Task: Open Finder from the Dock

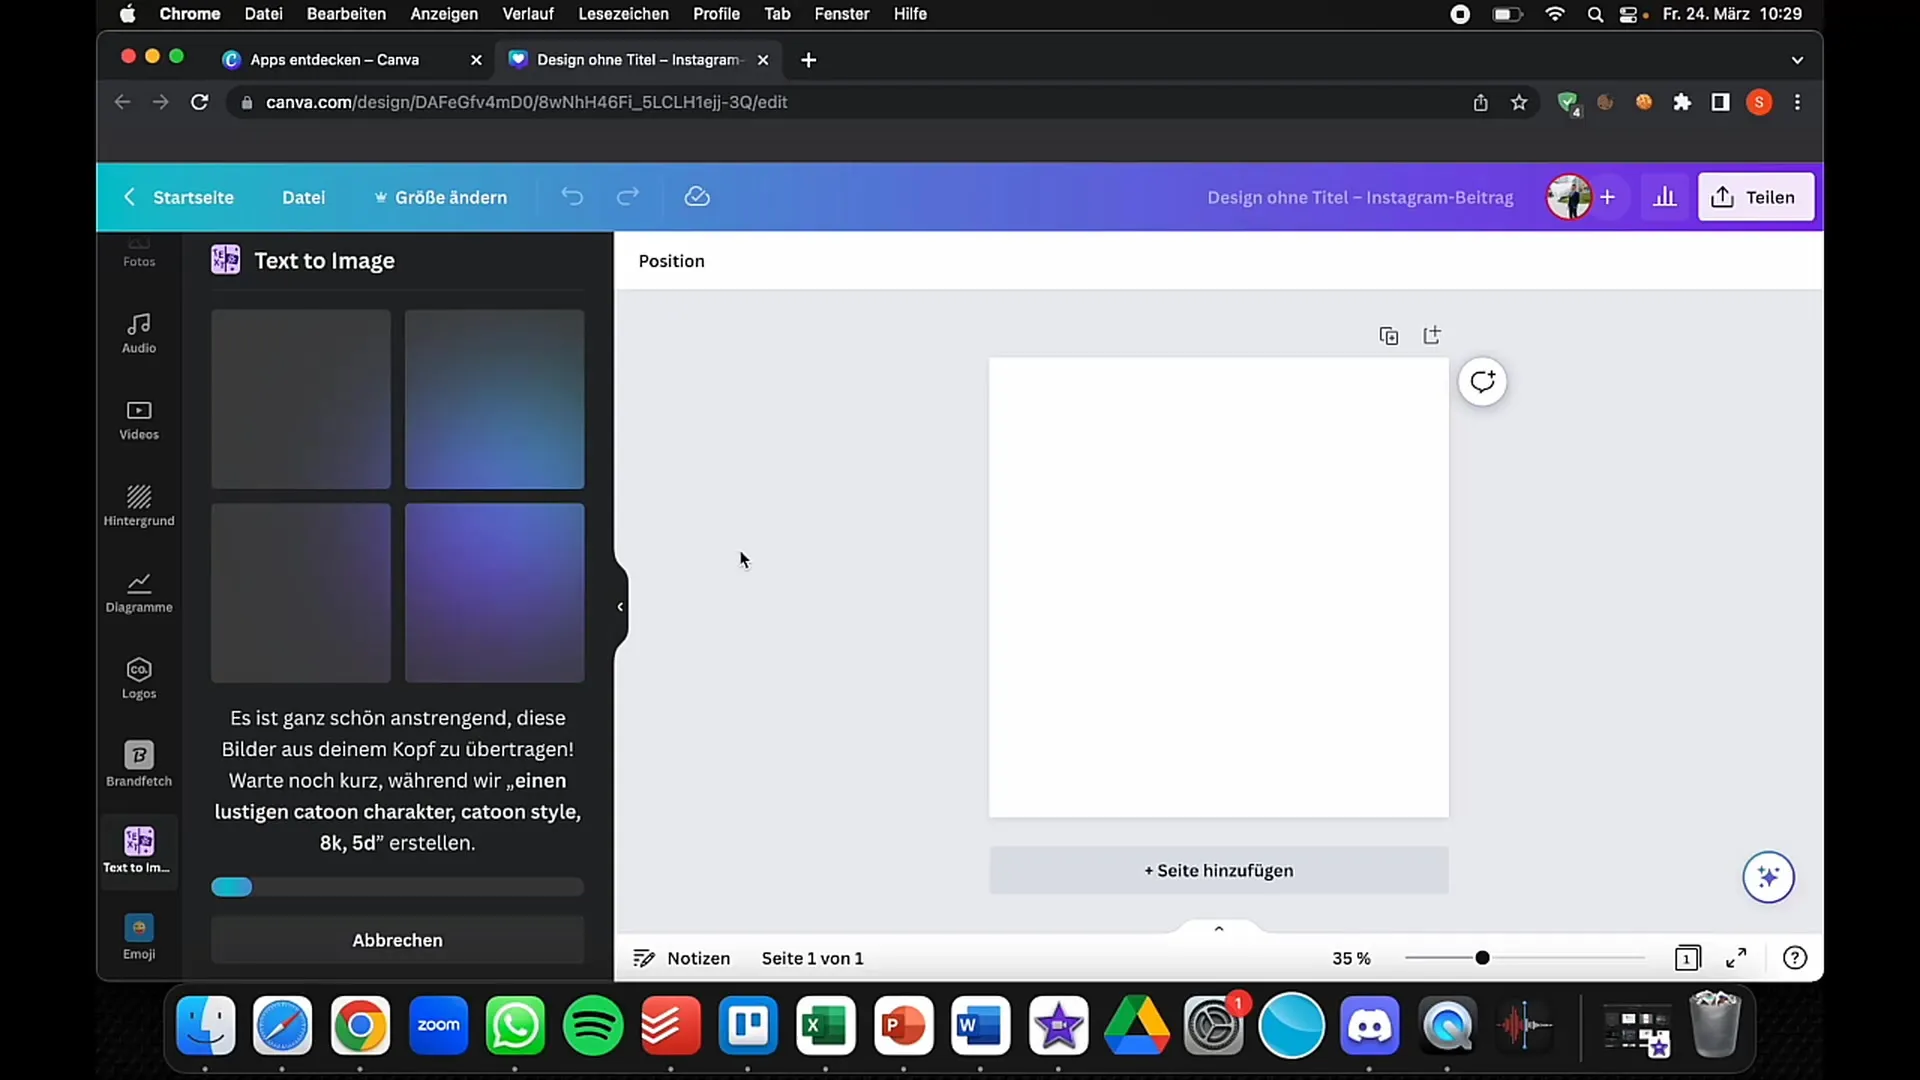Action: click(206, 1025)
